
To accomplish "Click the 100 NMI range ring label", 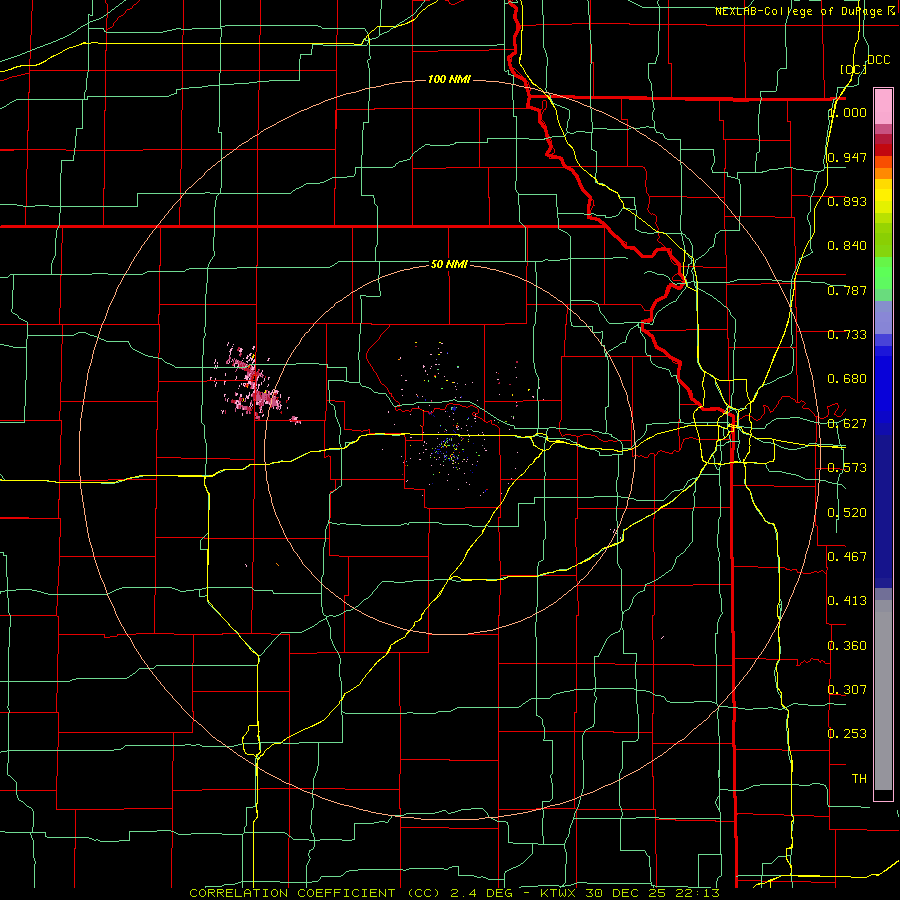I will pyautogui.click(x=449, y=79).
